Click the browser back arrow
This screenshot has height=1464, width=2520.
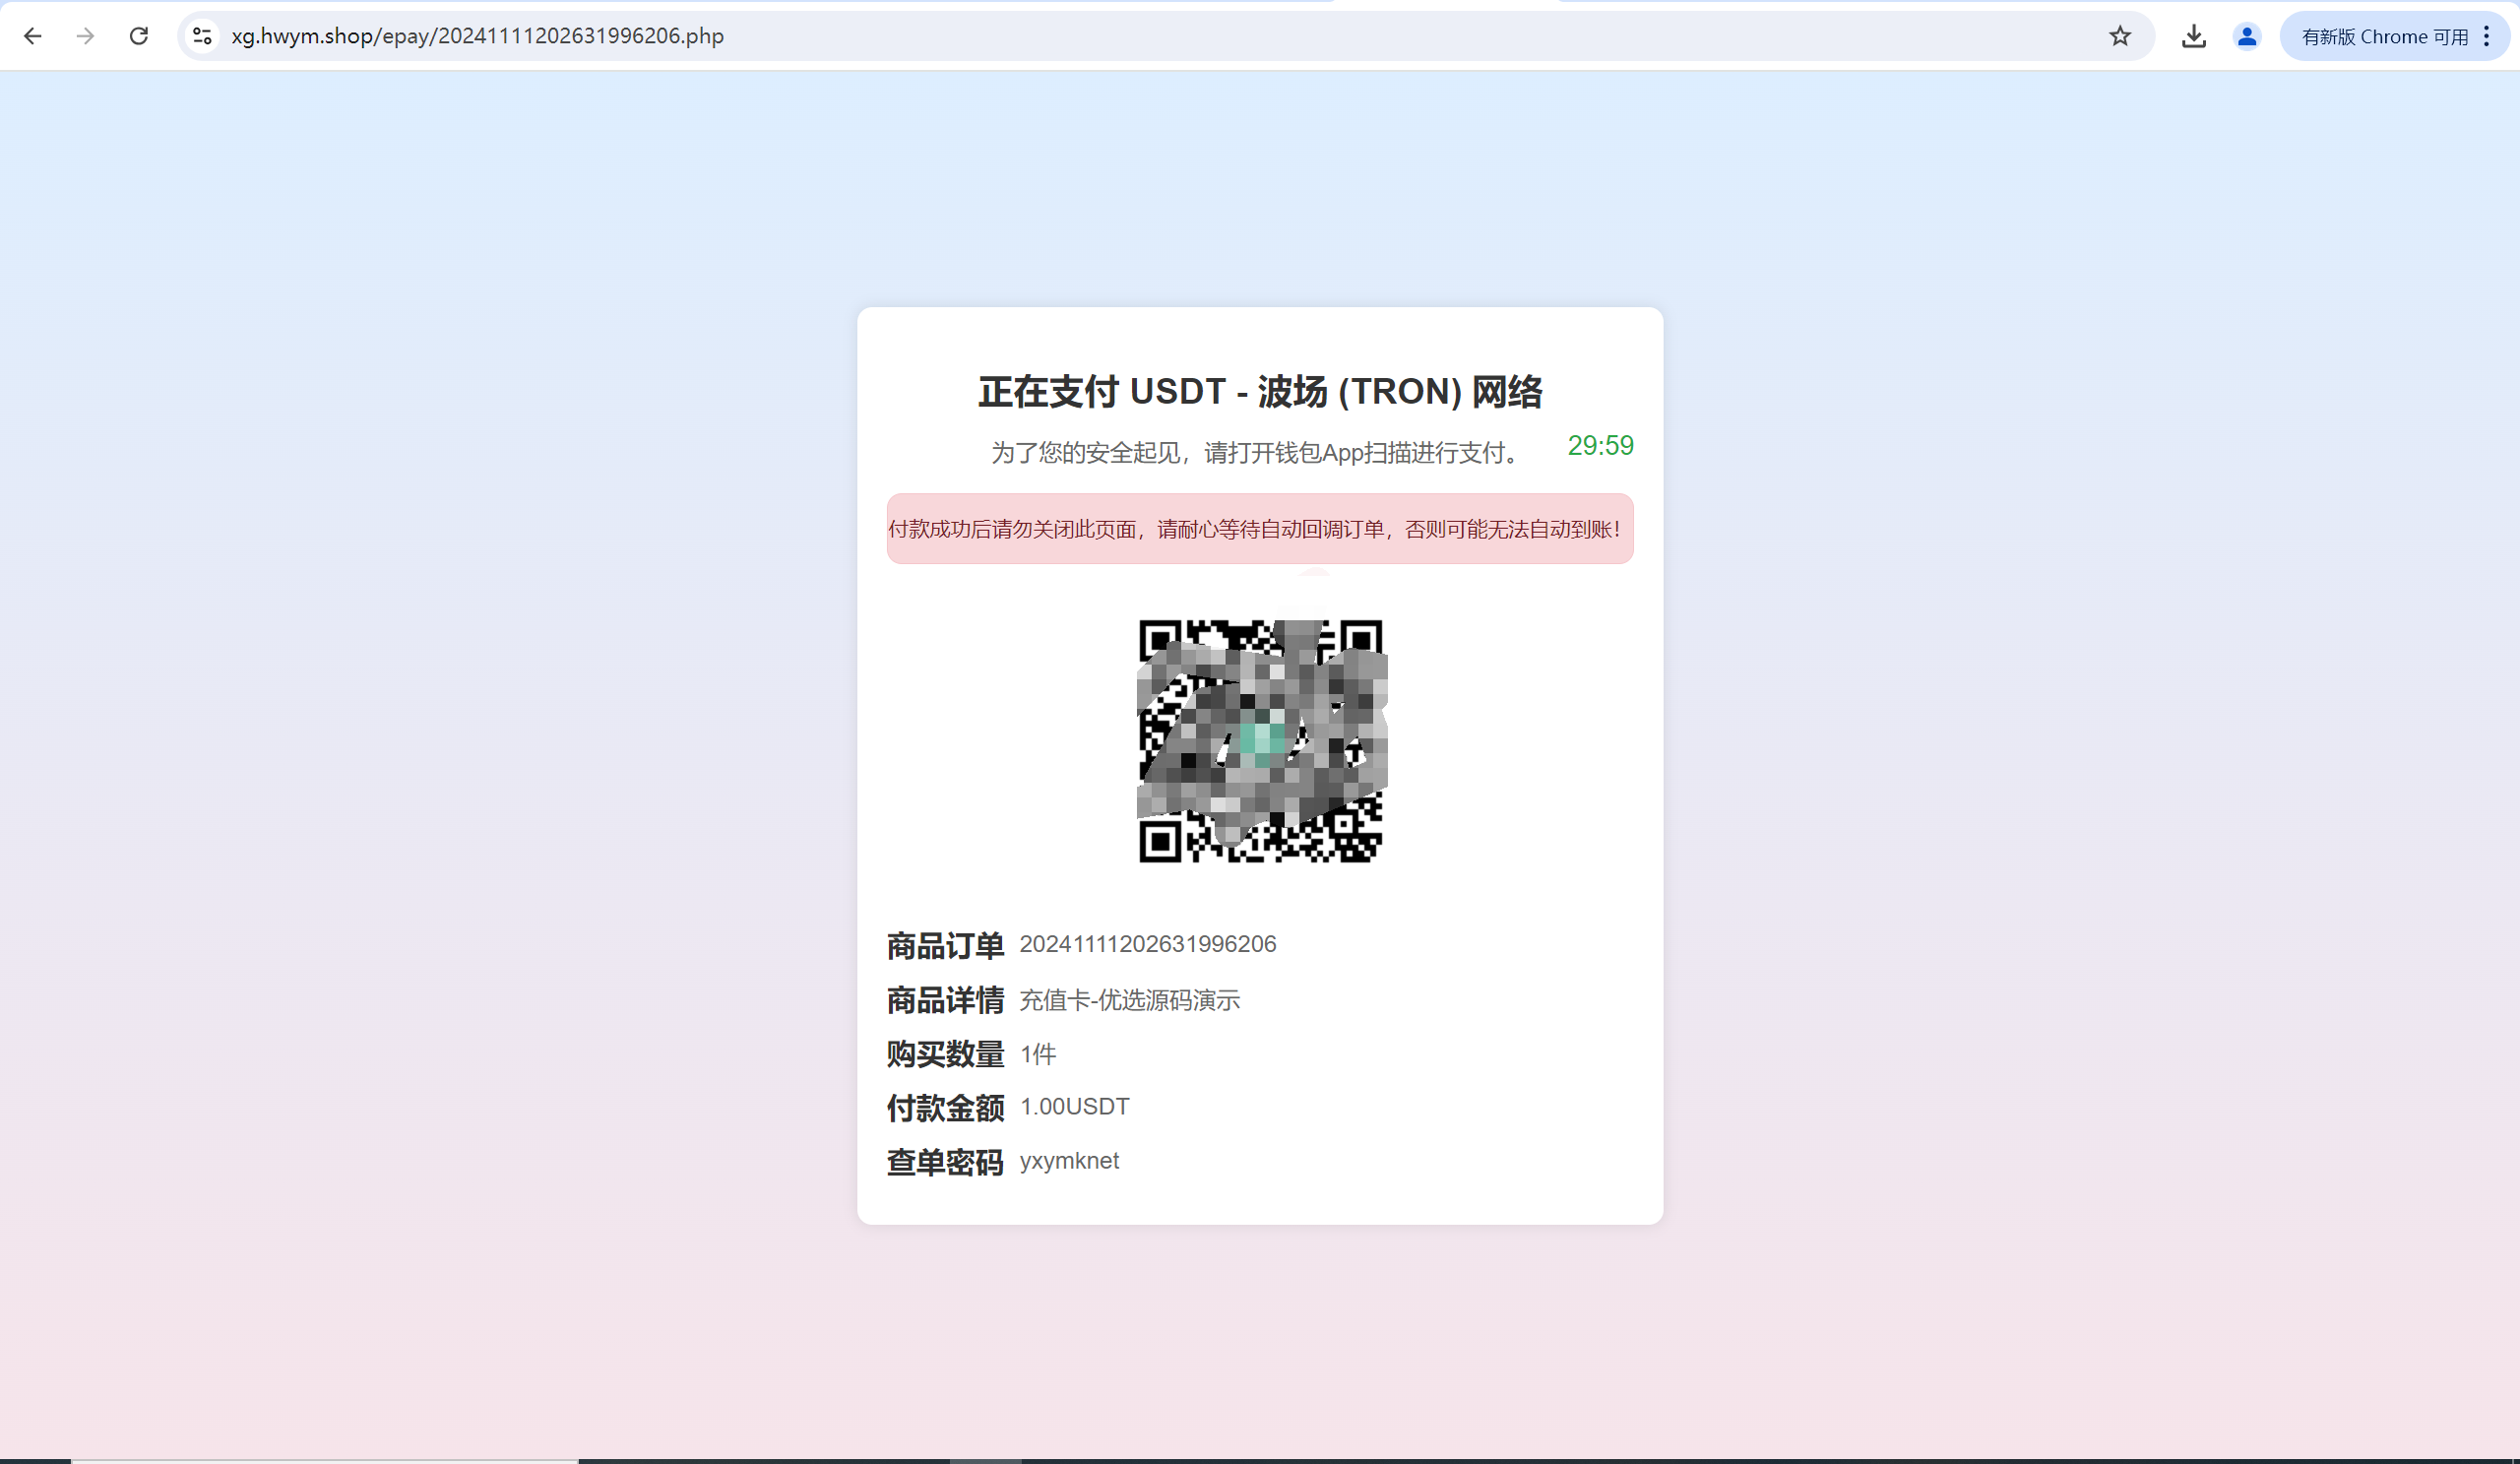(32, 36)
